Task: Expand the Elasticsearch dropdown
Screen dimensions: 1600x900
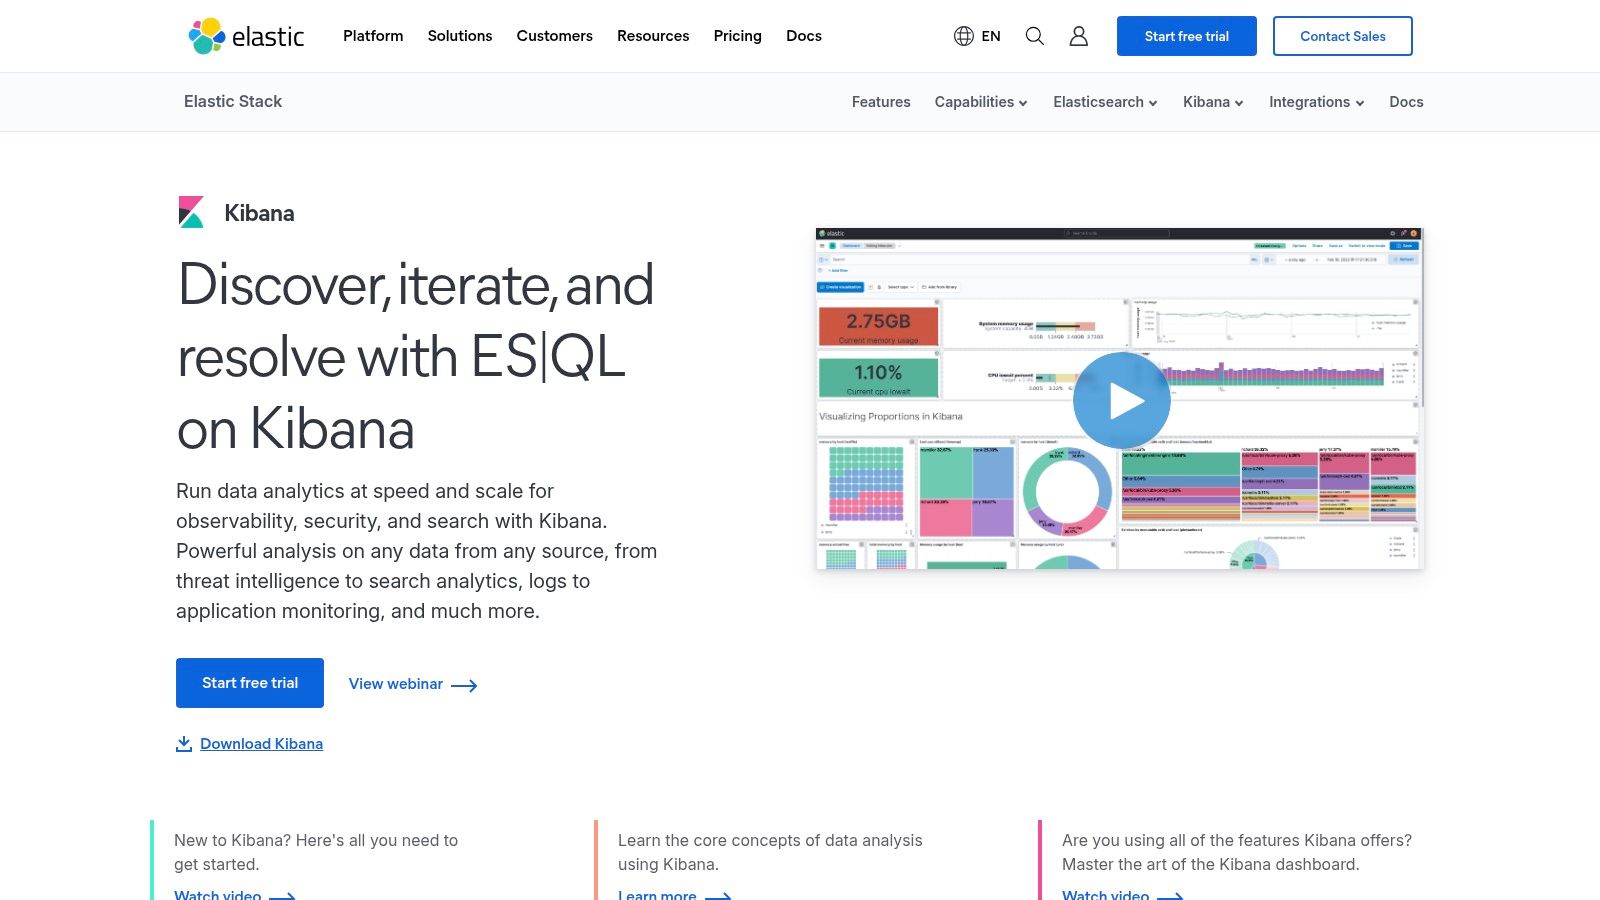Action: [1105, 102]
